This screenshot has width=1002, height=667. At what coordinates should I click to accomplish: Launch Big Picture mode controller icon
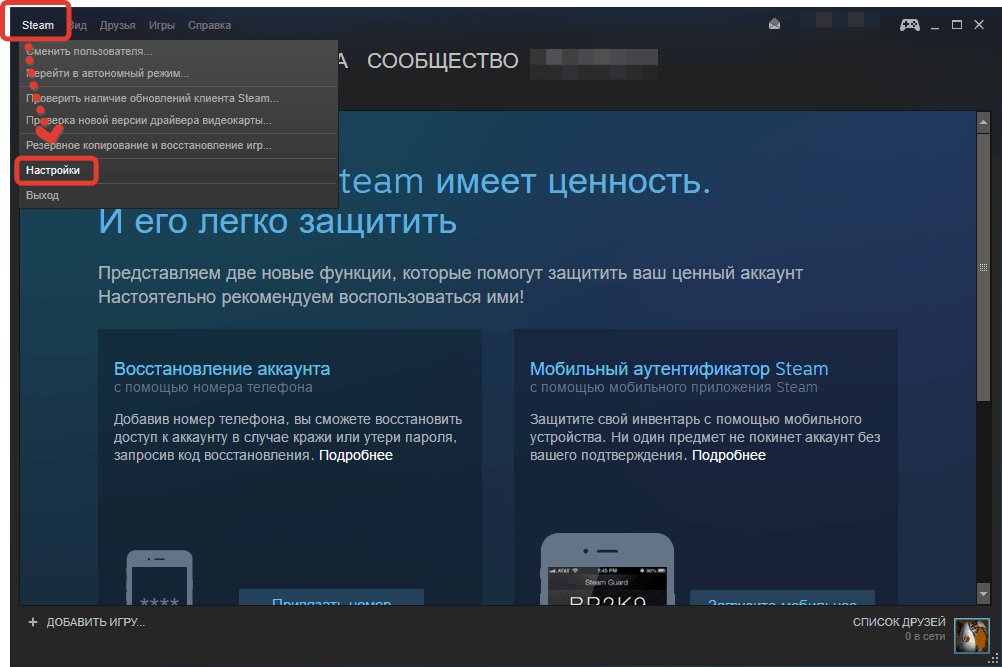[909, 25]
